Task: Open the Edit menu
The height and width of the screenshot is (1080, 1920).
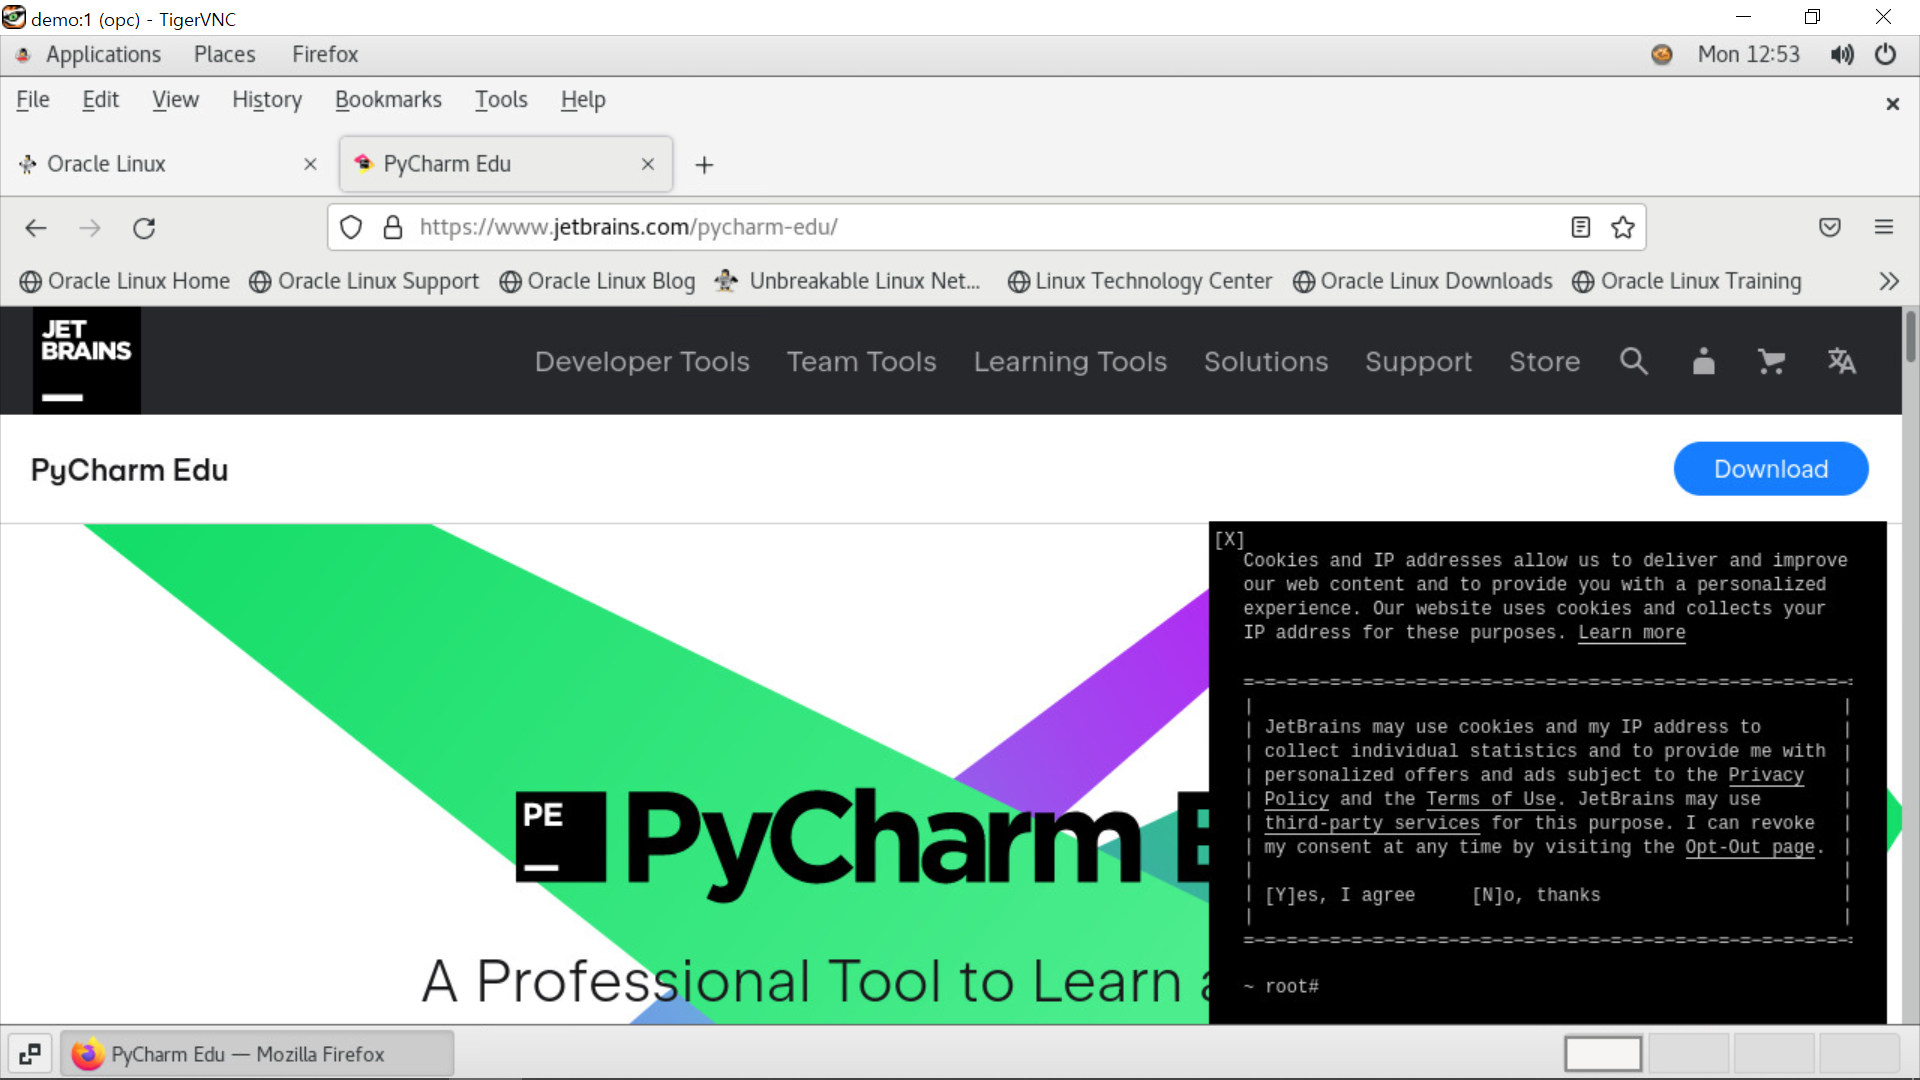Action: click(100, 100)
